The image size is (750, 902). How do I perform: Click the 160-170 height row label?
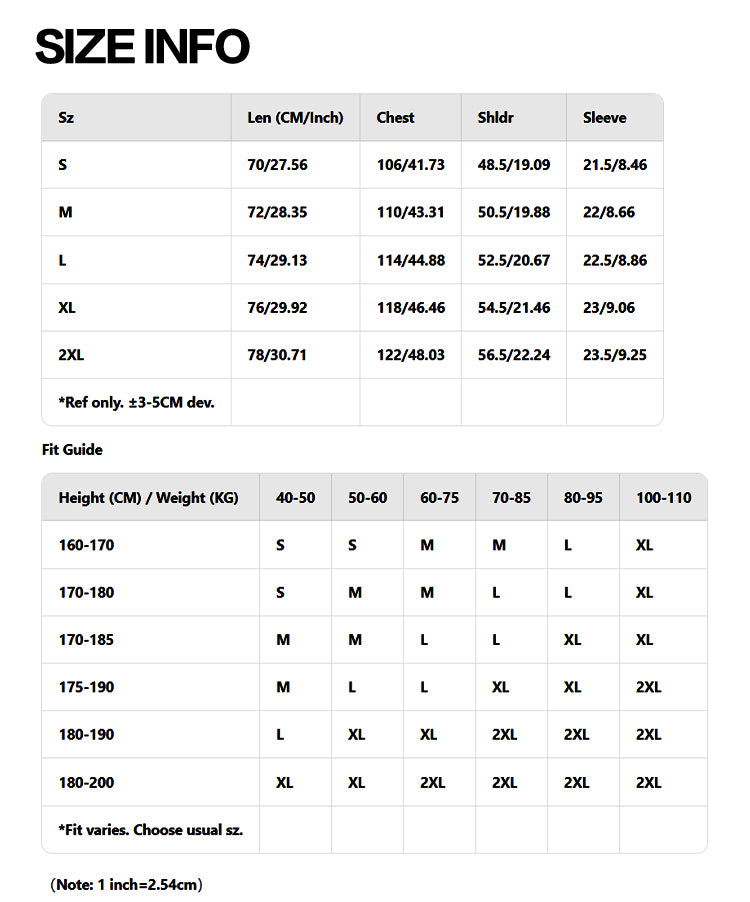(86, 545)
